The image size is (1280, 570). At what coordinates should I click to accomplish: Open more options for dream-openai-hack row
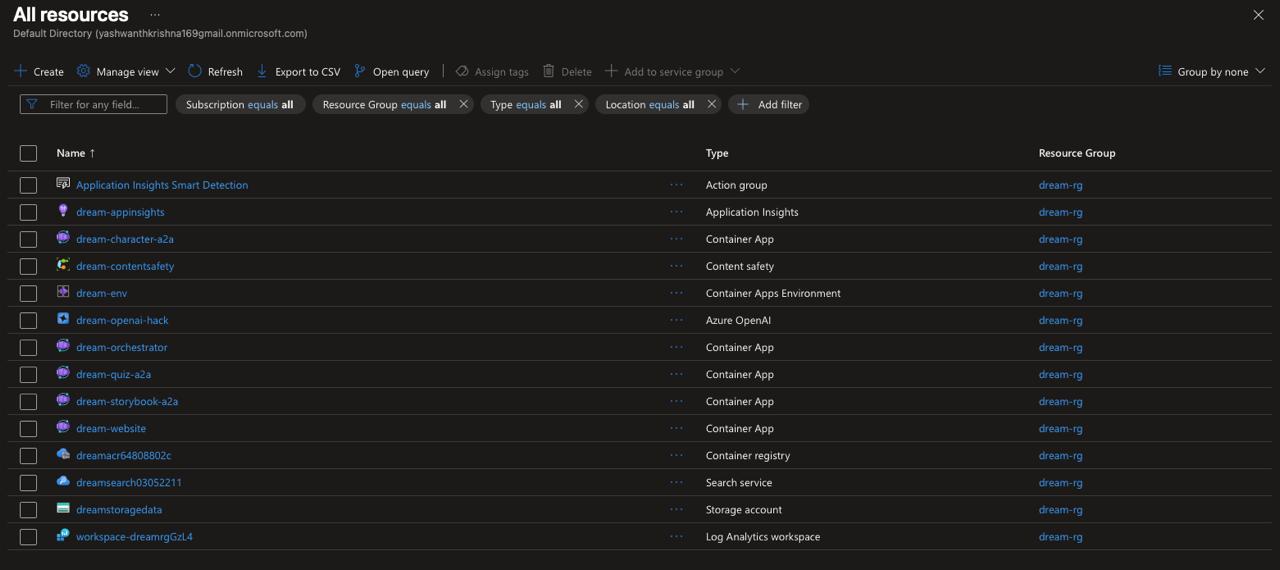point(677,320)
